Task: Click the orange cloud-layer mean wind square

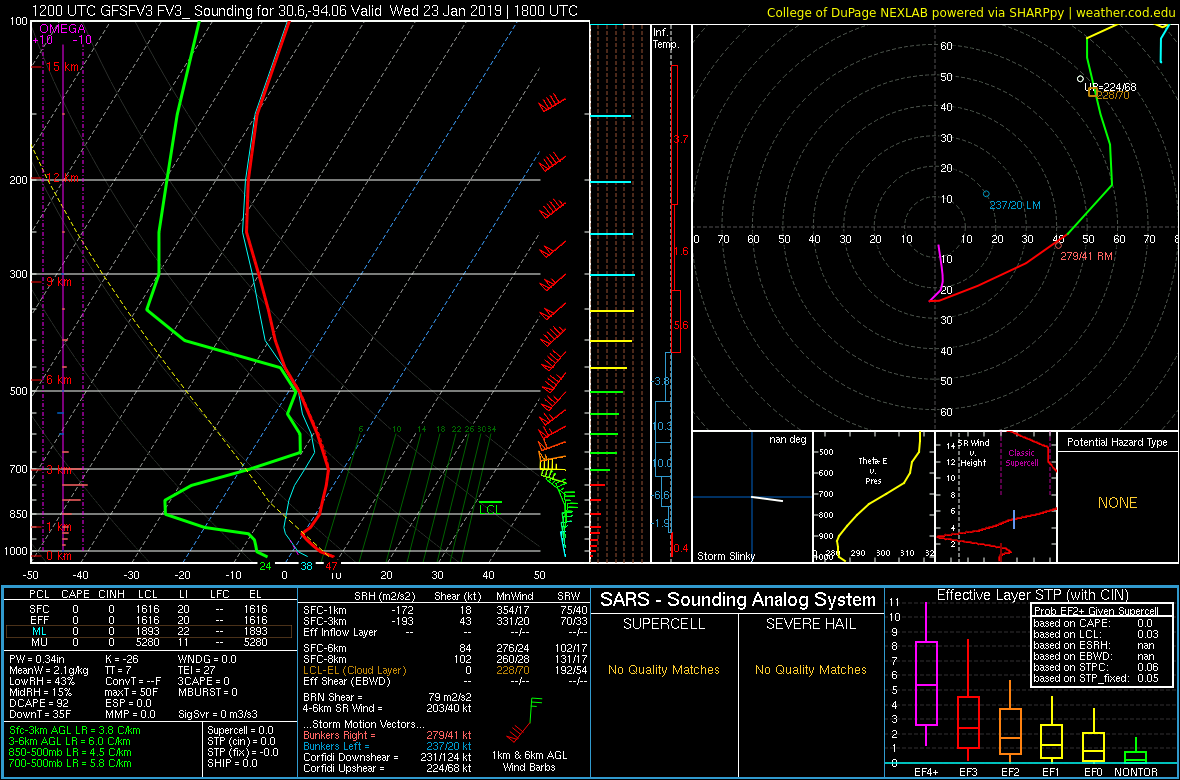Action: coord(1093,92)
